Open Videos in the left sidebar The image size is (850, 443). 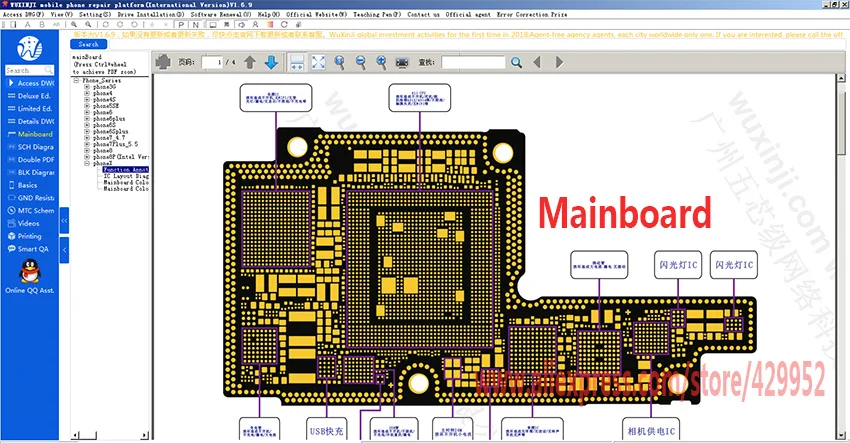pyautogui.click(x=23, y=223)
